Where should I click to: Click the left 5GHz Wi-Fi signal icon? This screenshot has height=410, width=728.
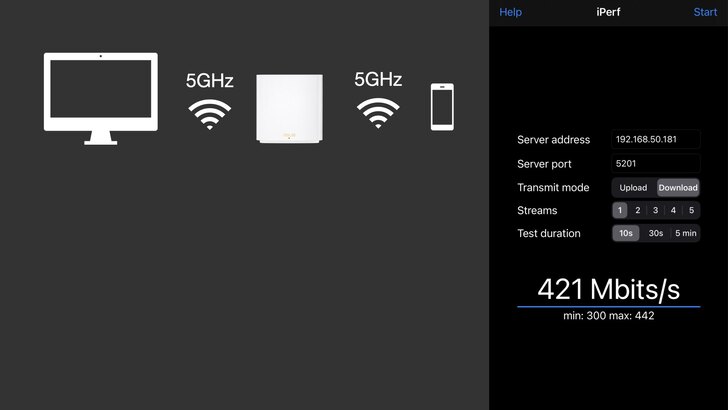click(209, 114)
